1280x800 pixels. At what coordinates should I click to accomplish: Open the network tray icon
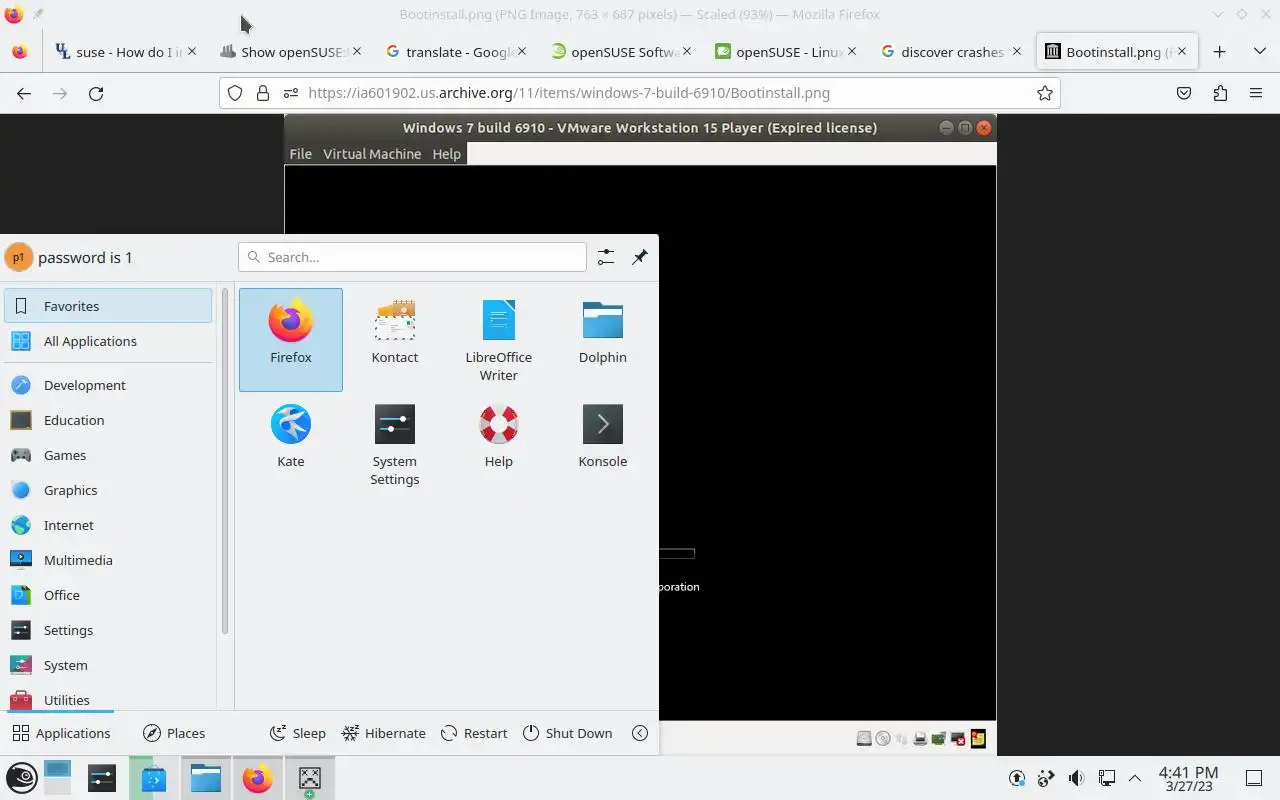[1106, 778]
